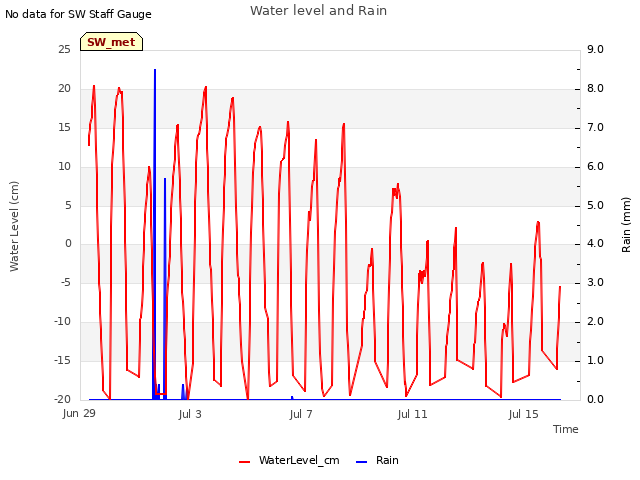The width and height of the screenshot is (640, 480).
Task: Click the Jun 29 date tick label
Action: tap(79, 413)
